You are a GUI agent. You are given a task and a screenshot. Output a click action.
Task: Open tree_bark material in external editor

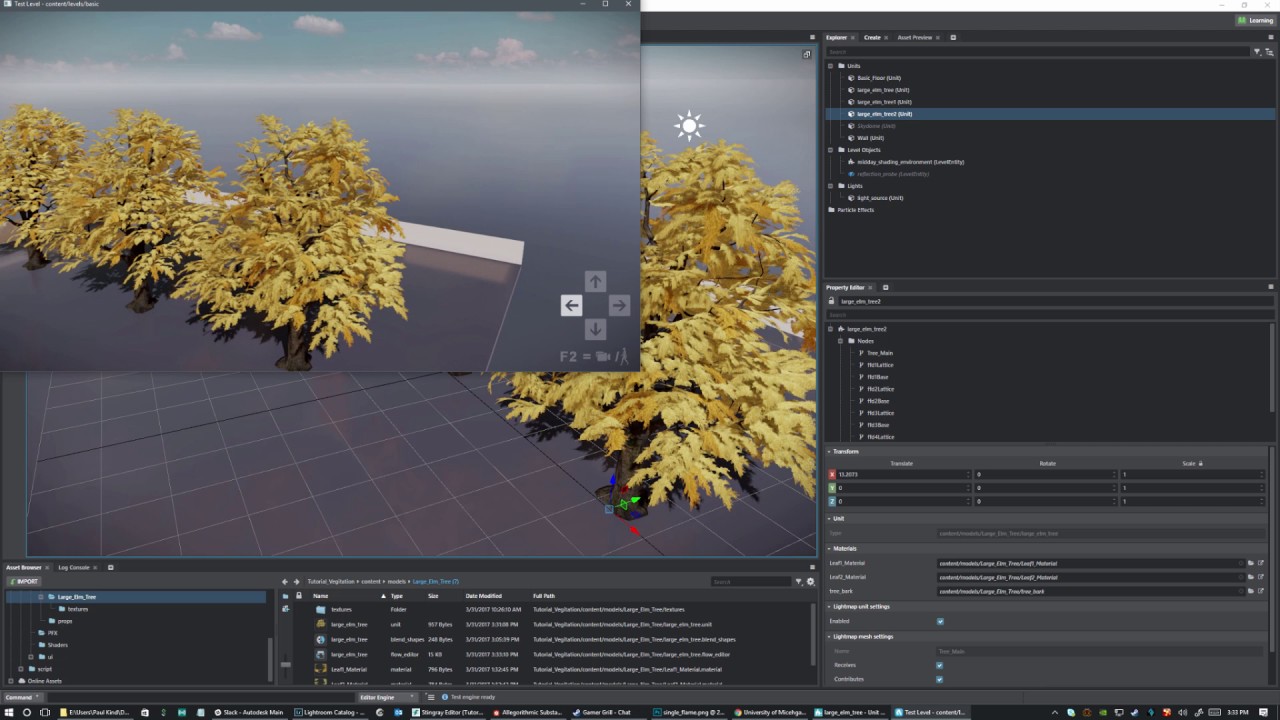[1261, 591]
